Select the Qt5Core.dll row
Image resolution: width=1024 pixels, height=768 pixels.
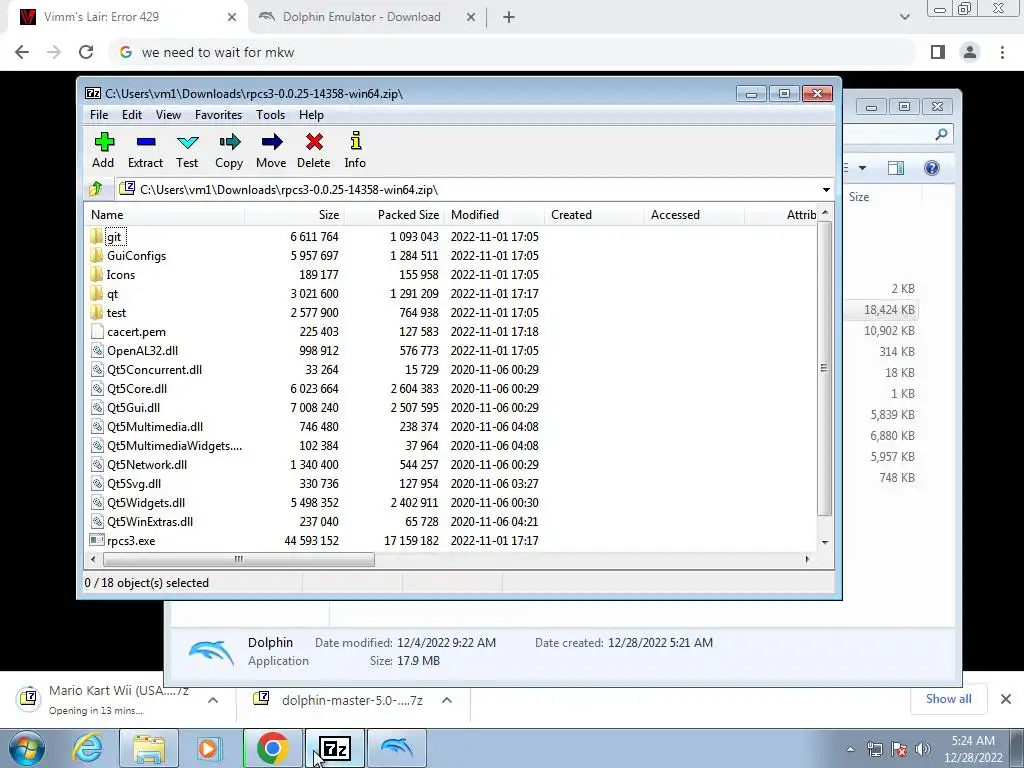click(451, 389)
